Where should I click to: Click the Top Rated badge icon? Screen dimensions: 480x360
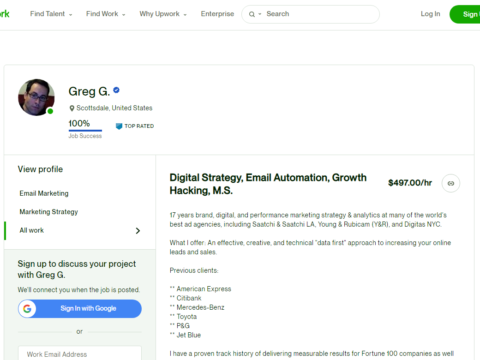click(x=119, y=126)
